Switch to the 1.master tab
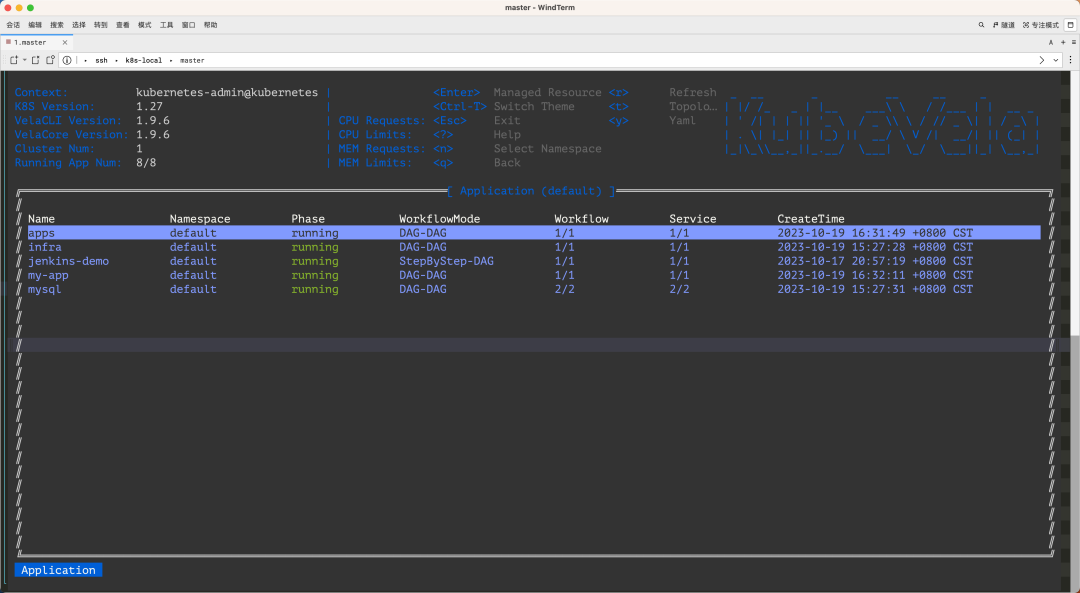Image resolution: width=1080 pixels, height=593 pixels. tap(30, 42)
